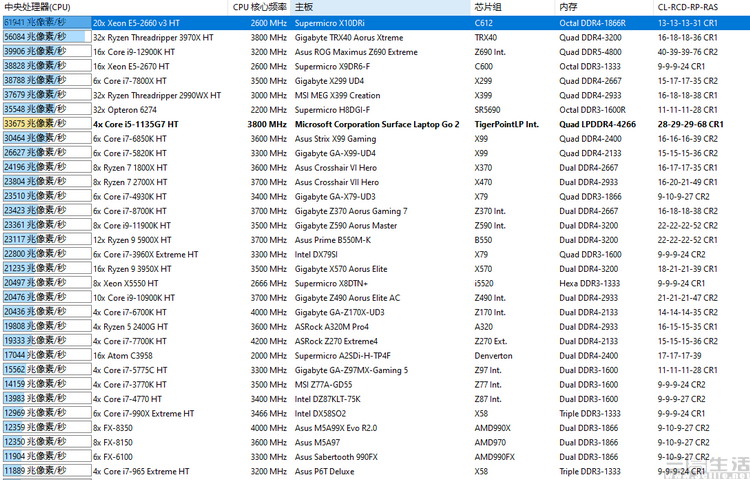This screenshot has width=750, height=480.
Task: Click the highlighted 33675 兆像素/秒 score bar
Action: (x=46, y=124)
